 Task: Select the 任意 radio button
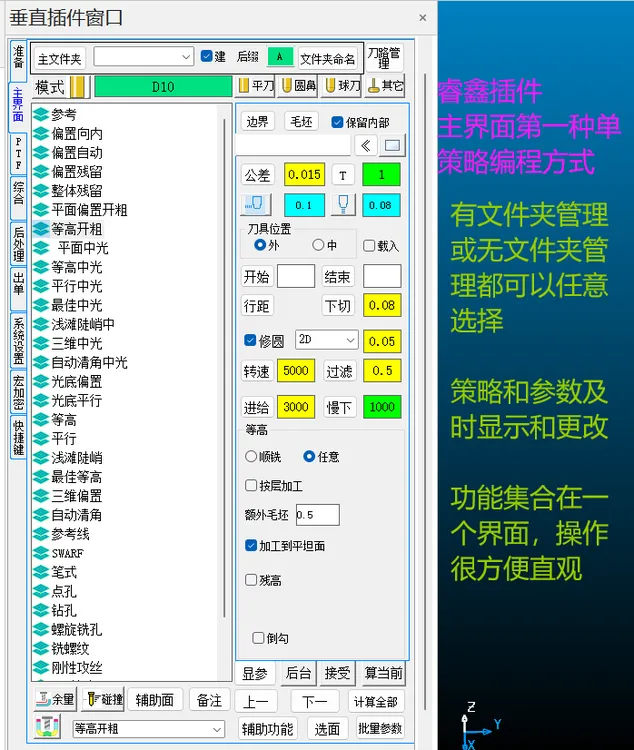[309, 456]
